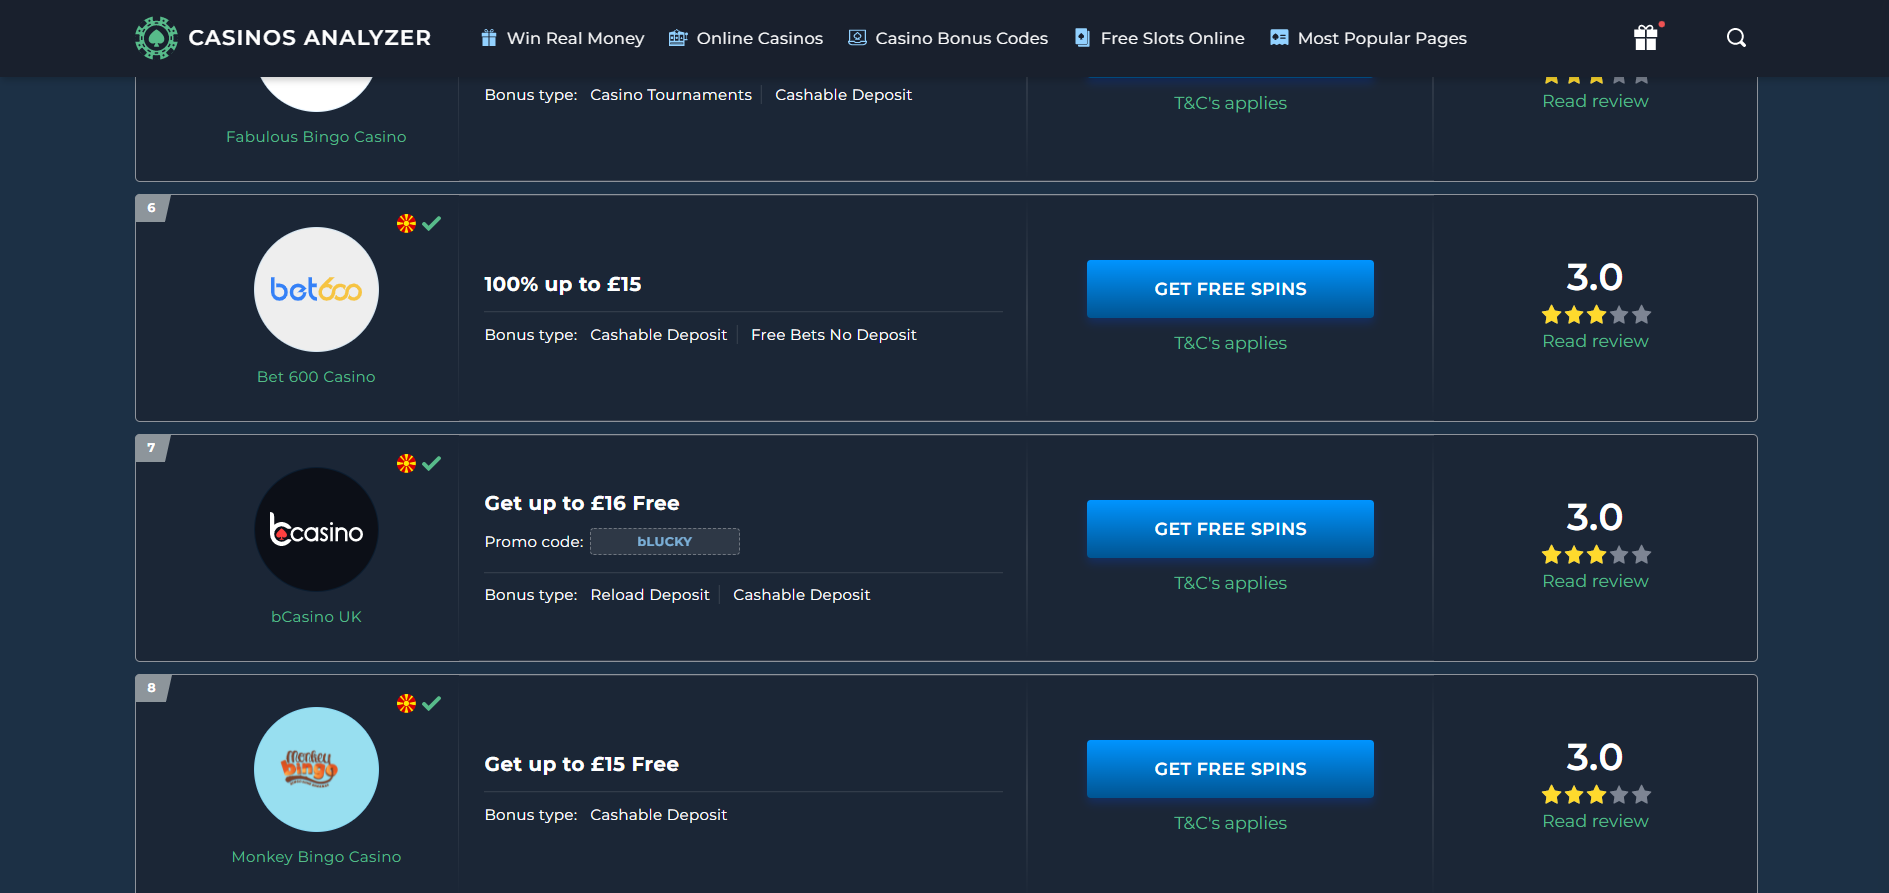Image resolution: width=1889 pixels, height=893 pixels.
Task: Click Cashable Deposit in Bet 600 row
Action: [658, 335]
